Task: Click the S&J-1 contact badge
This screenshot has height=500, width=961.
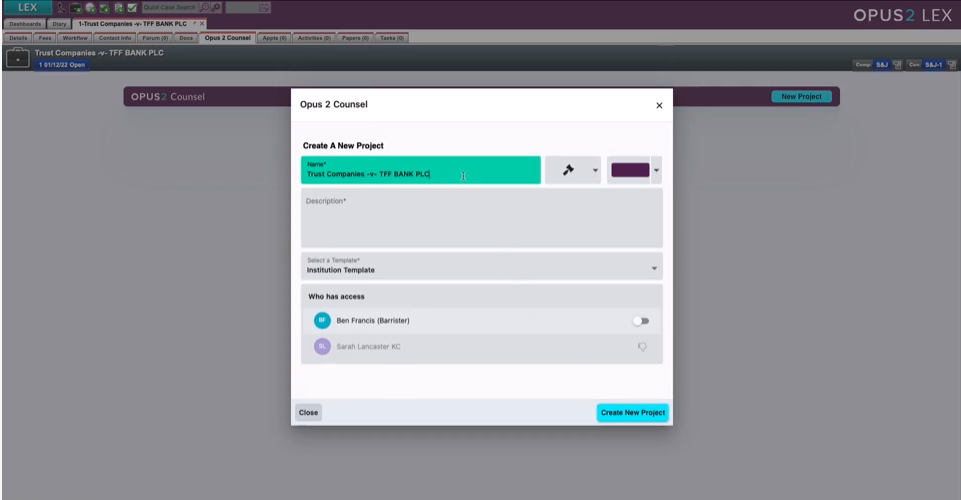Action: point(933,64)
